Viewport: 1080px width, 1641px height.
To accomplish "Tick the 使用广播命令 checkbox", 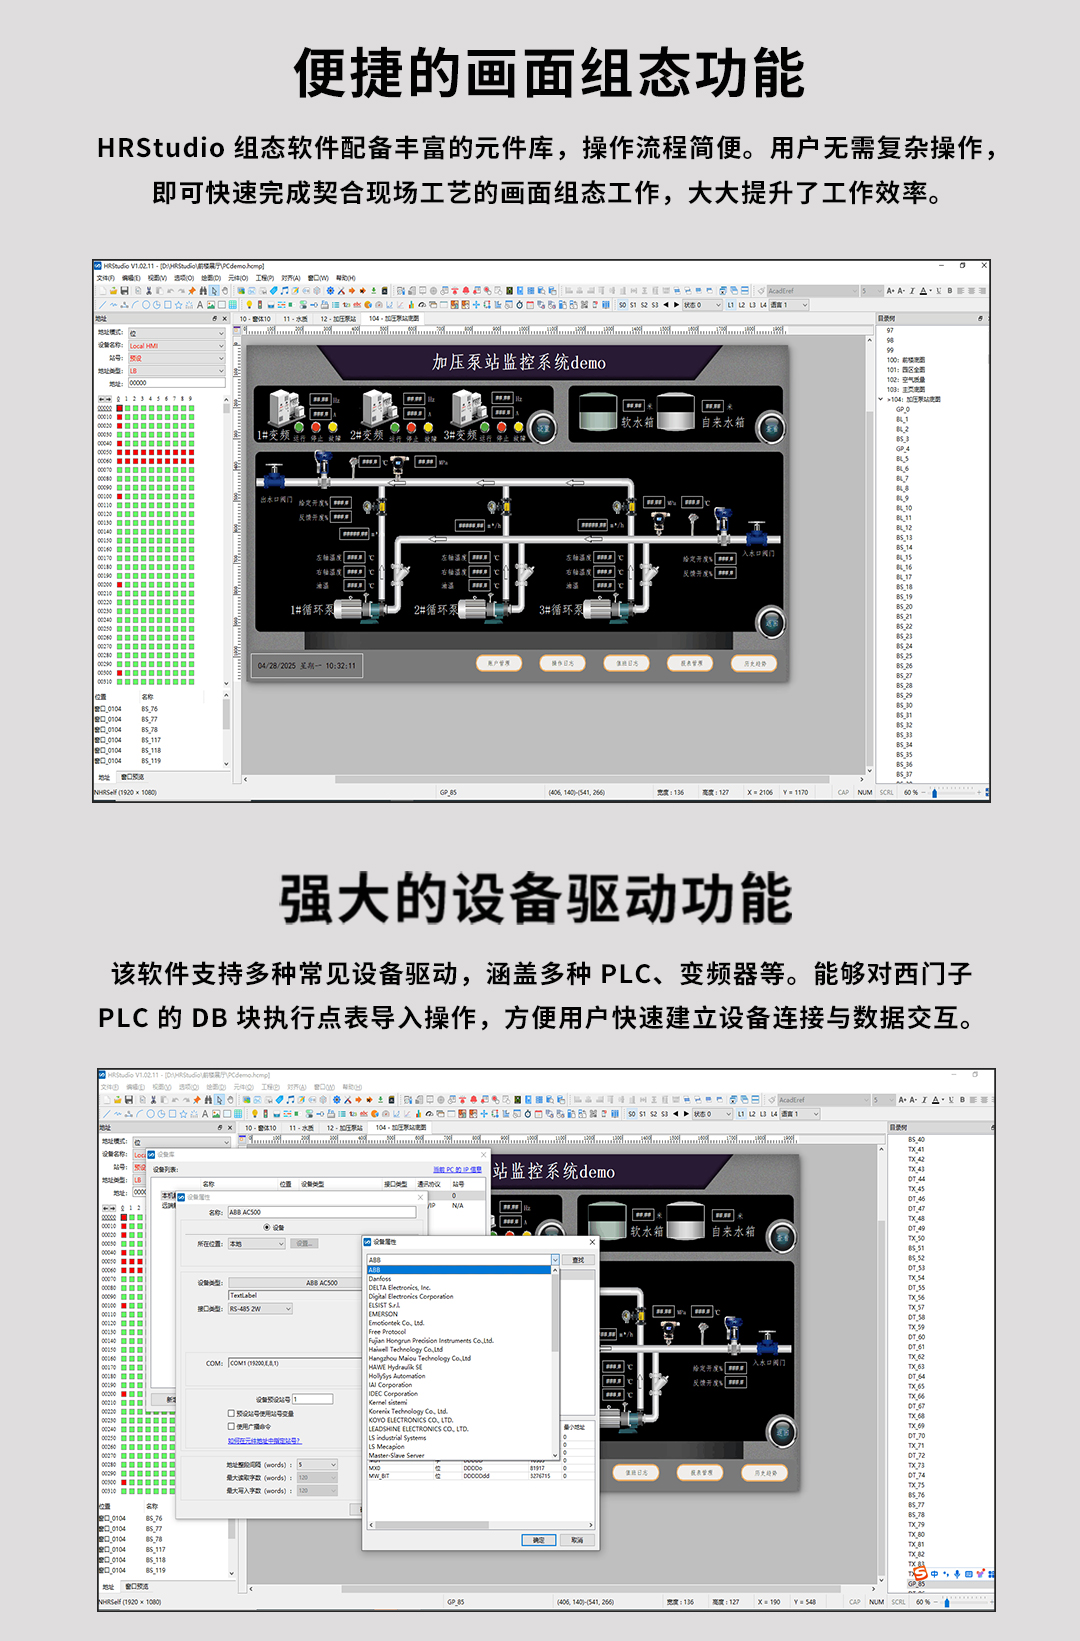I will coord(231,1427).
